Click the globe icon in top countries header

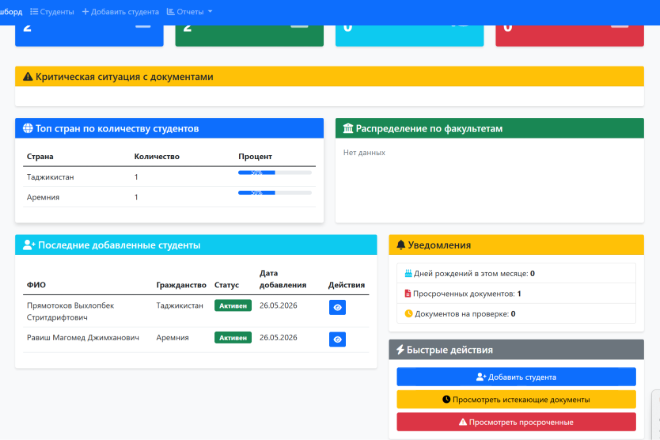pos(28,128)
